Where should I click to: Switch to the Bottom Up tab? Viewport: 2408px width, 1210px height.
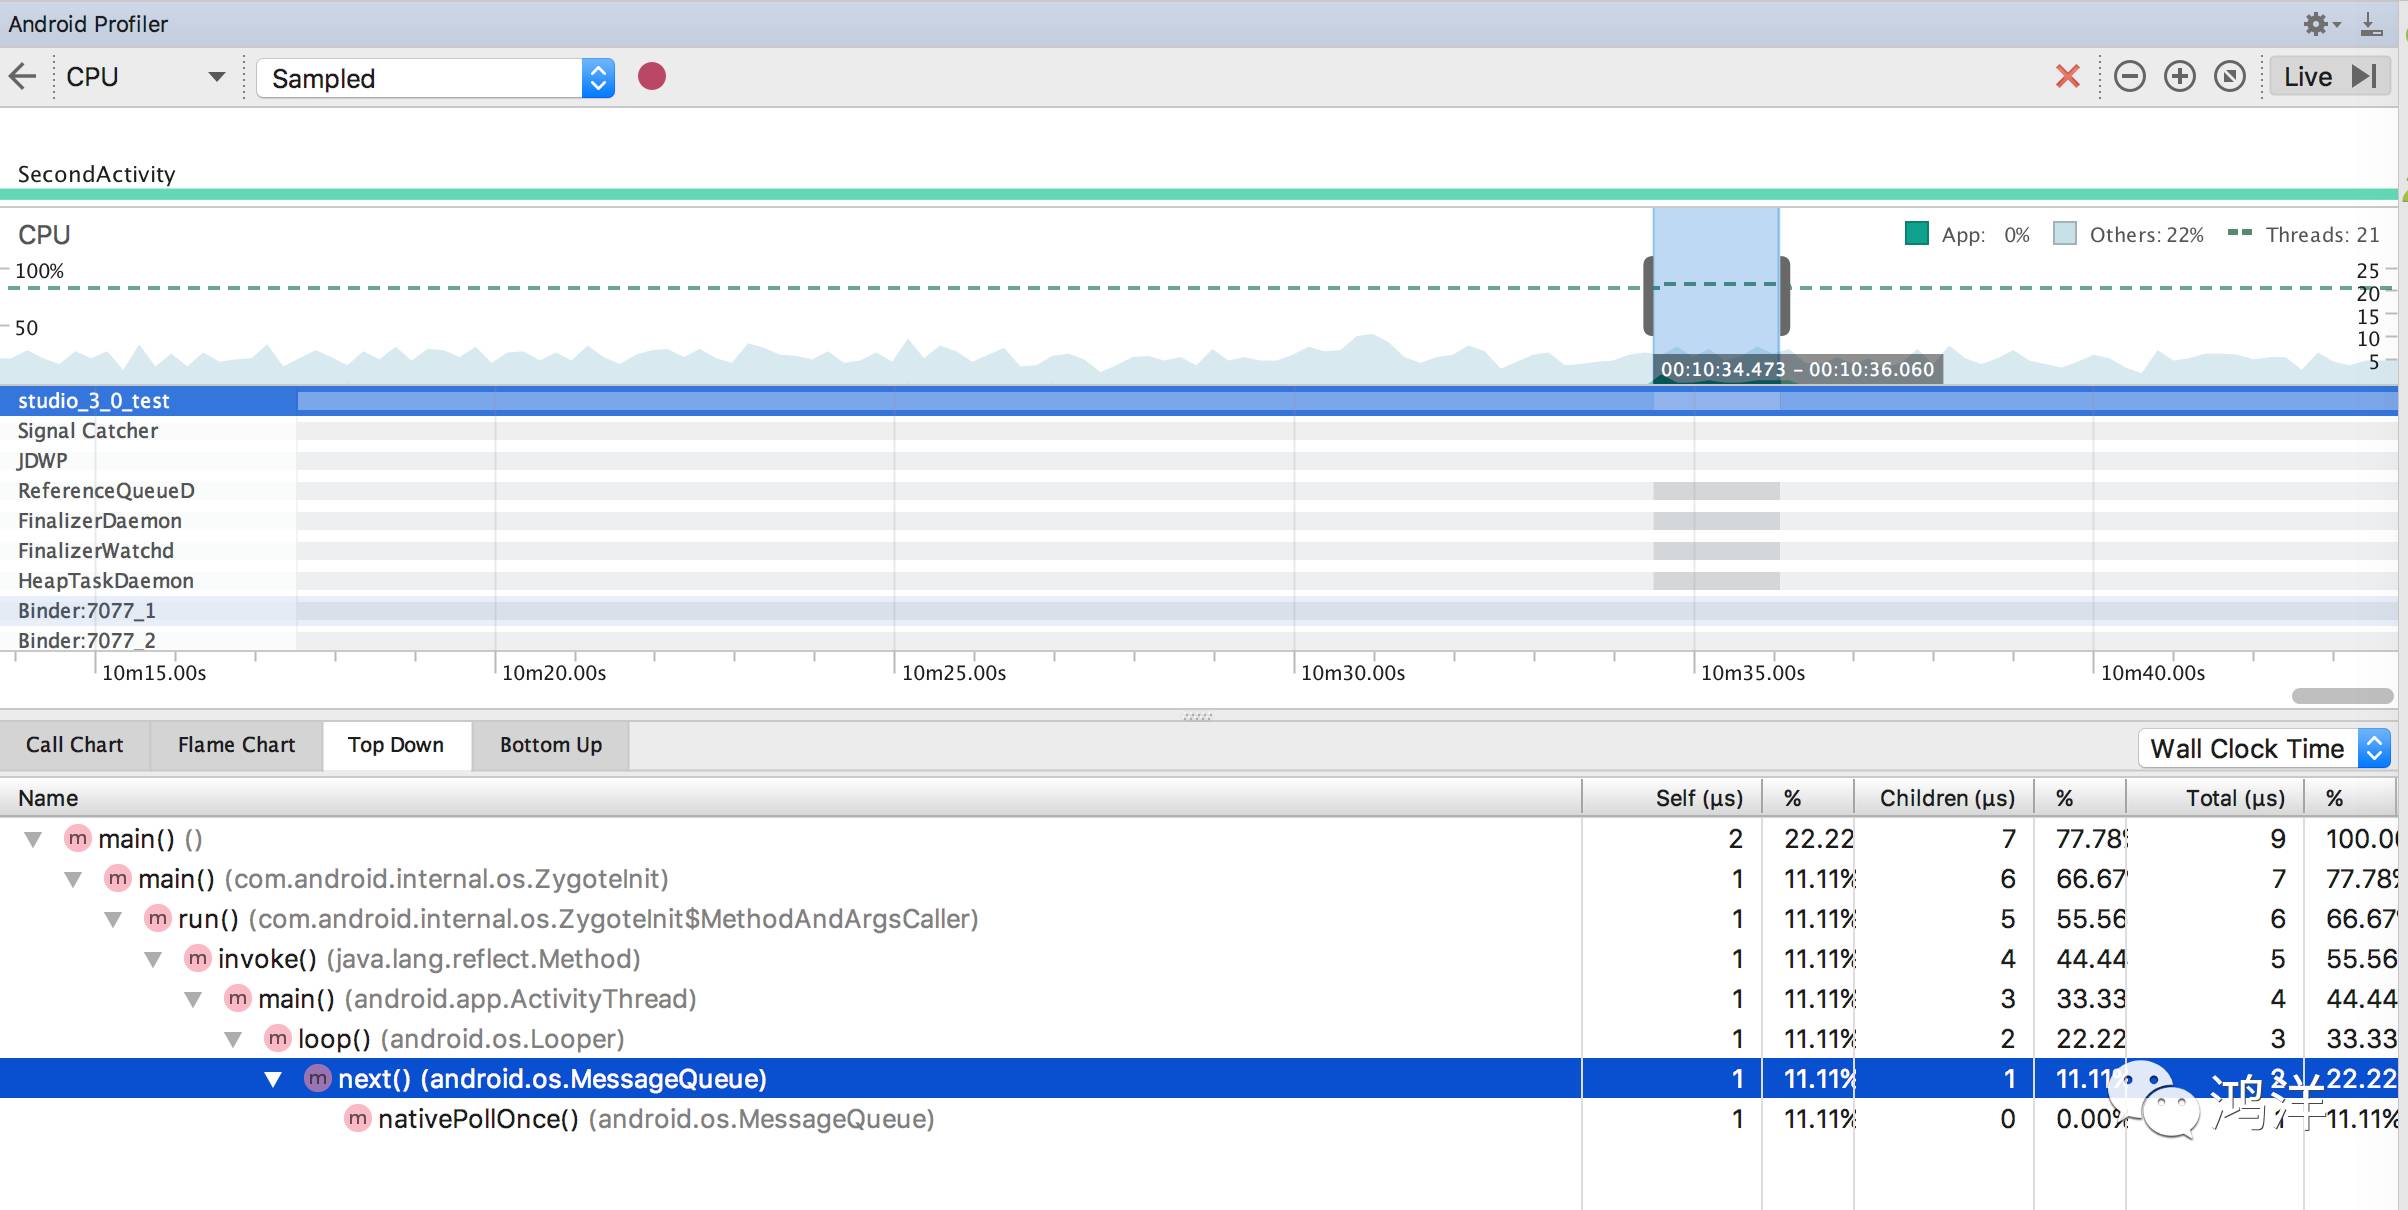pos(550,745)
